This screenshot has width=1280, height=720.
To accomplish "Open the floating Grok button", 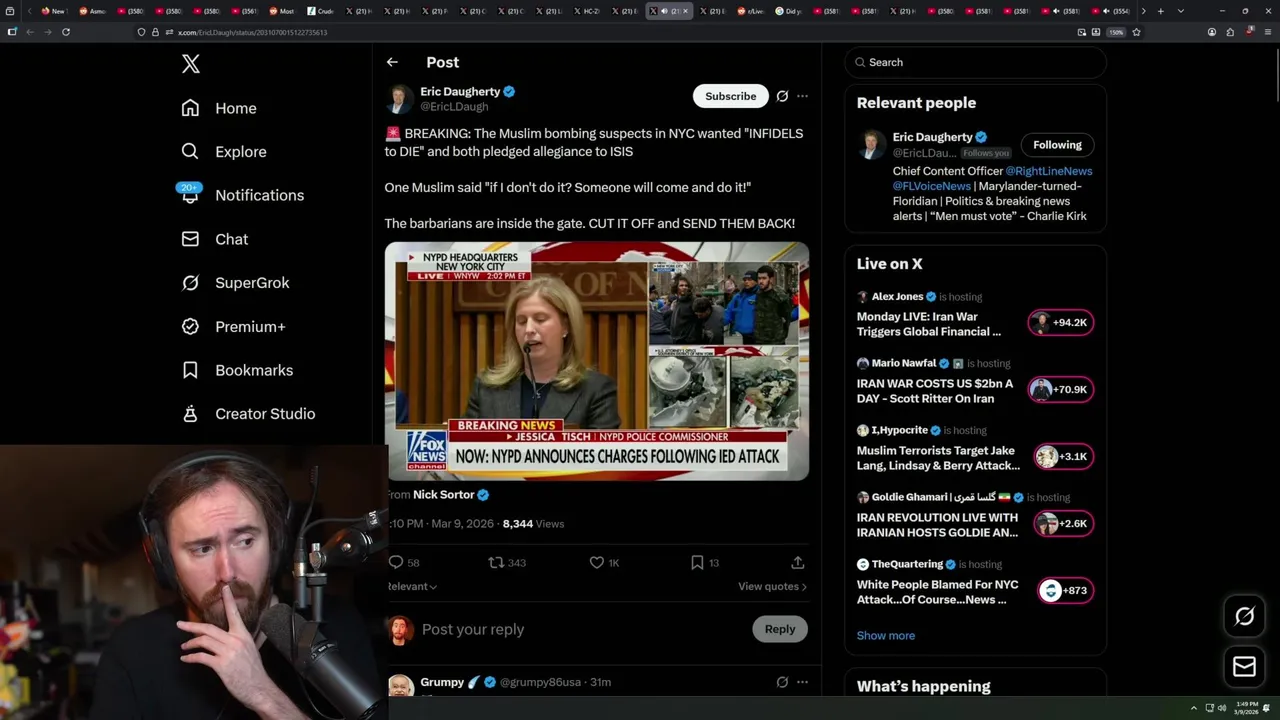I will (x=1244, y=617).
